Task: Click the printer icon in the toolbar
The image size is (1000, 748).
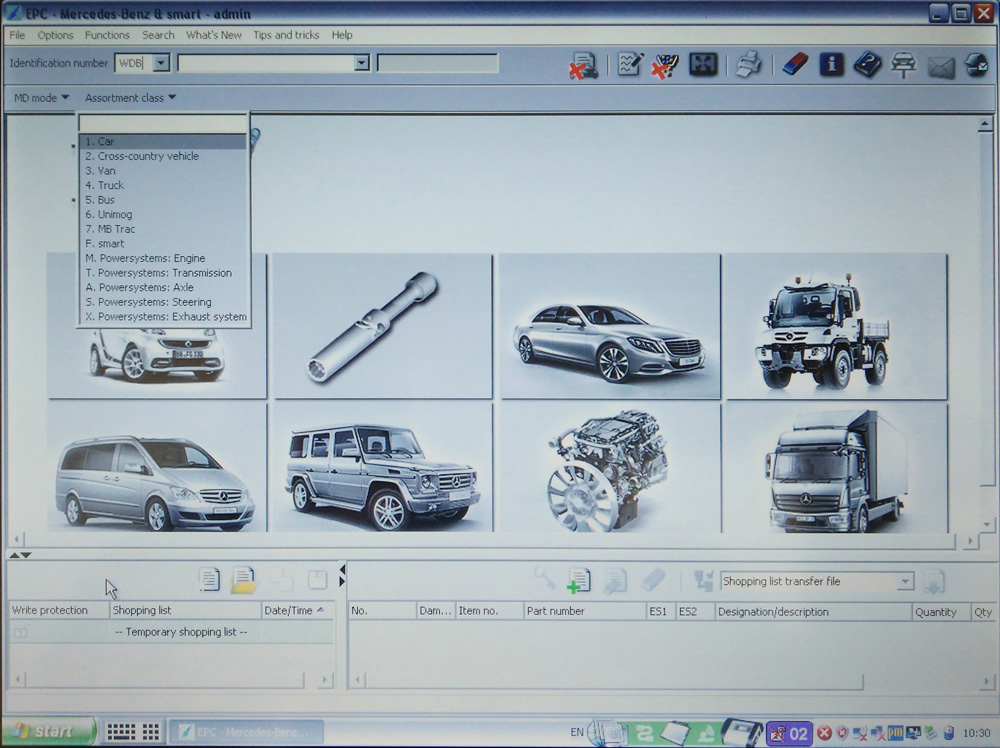Action: [x=748, y=64]
